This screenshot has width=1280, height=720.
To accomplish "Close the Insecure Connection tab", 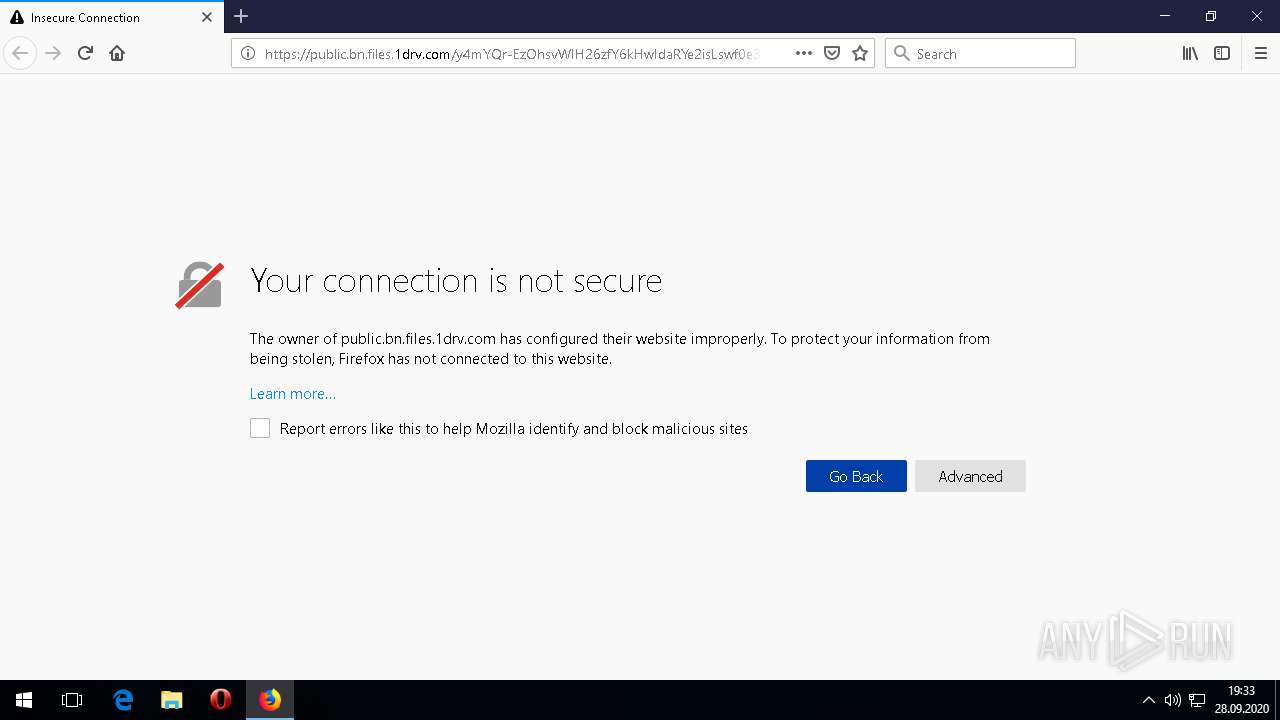I will tap(207, 17).
